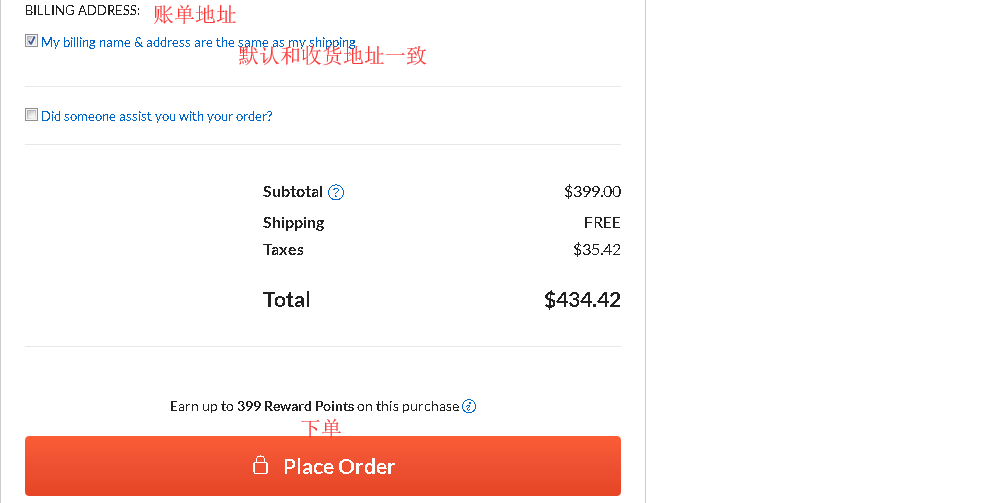
Task: Click the BILLING ADDRESS heading
Action: [82, 10]
